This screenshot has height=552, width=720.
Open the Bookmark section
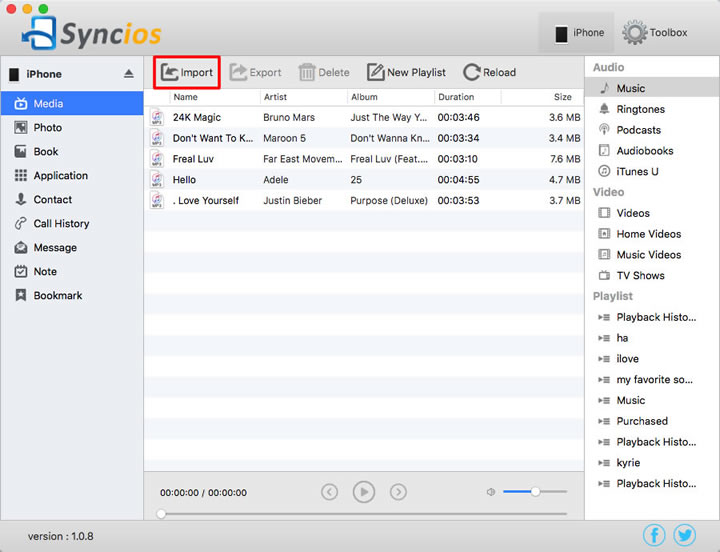click(x=72, y=295)
